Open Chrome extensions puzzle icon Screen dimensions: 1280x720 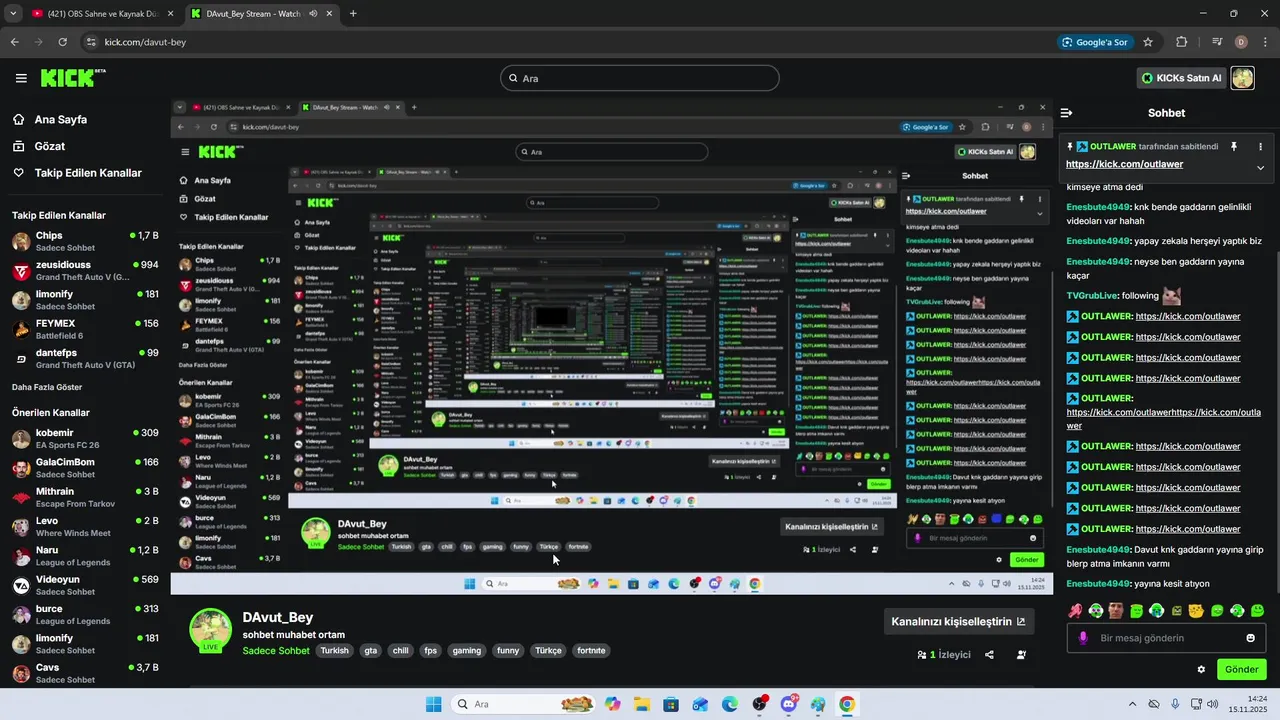tap(1181, 42)
